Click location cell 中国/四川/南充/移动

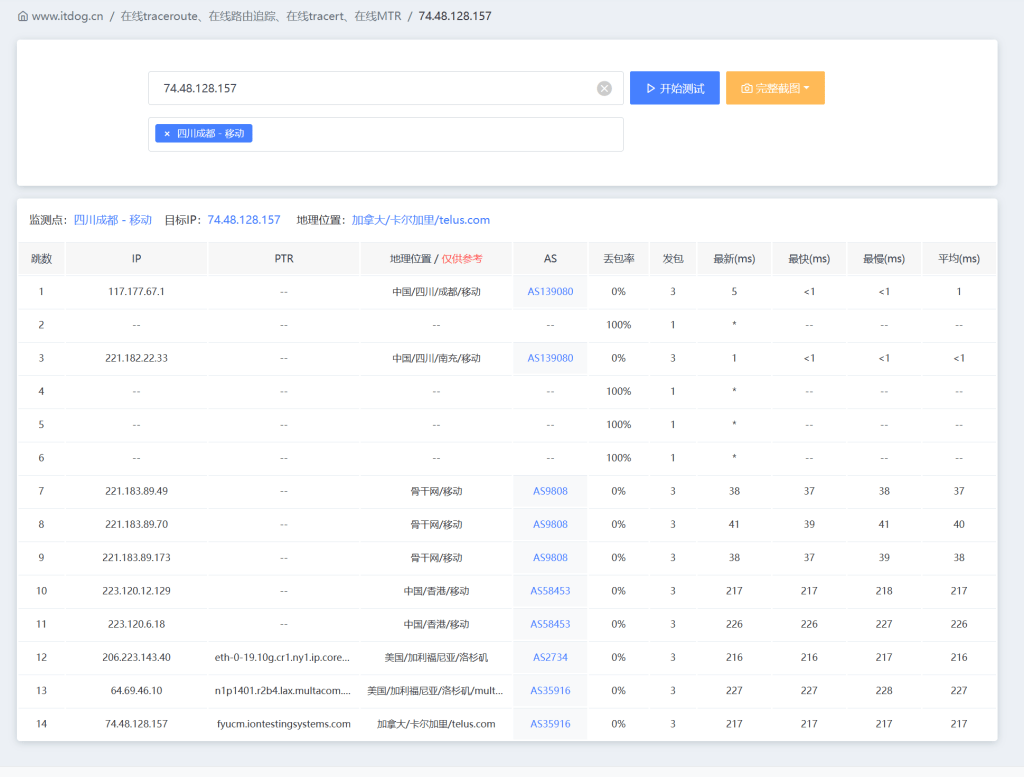(436, 358)
